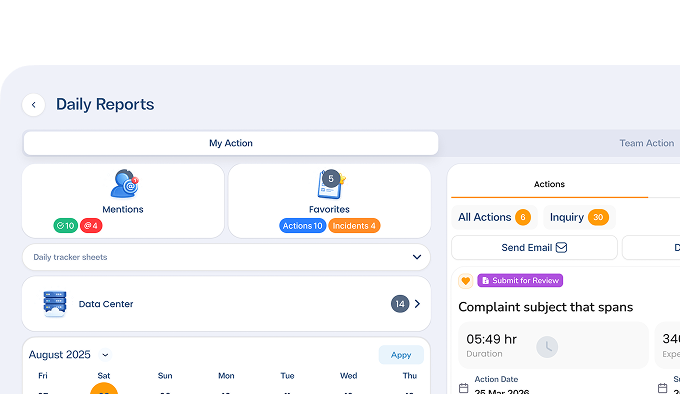Click the Action Date label

tap(496, 379)
